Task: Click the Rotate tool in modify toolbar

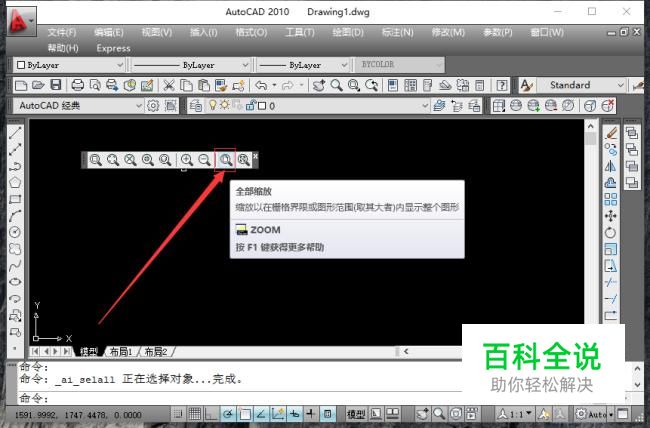Action: click(611, 232)
